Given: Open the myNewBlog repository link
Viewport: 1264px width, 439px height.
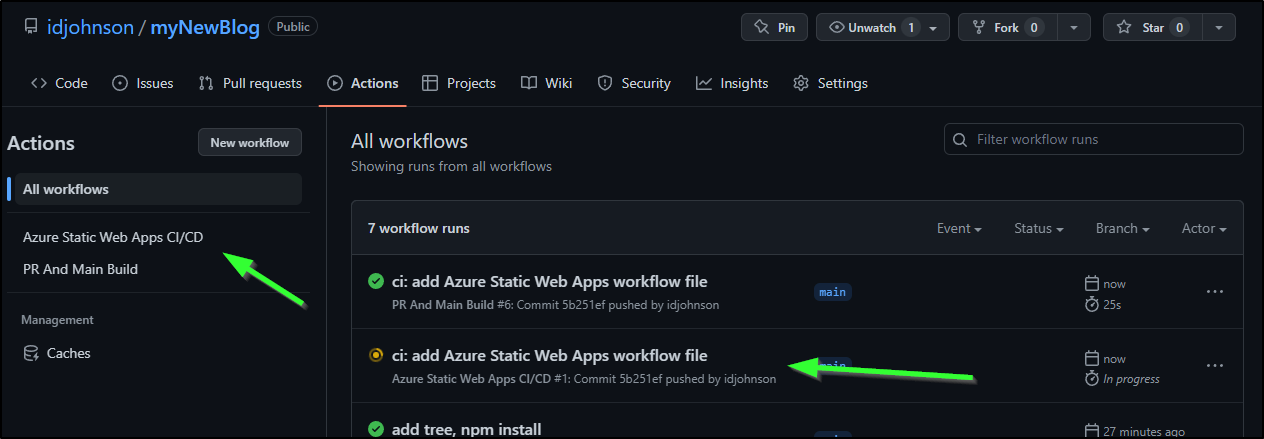Looking at the screenshot, I should [206, 27].
